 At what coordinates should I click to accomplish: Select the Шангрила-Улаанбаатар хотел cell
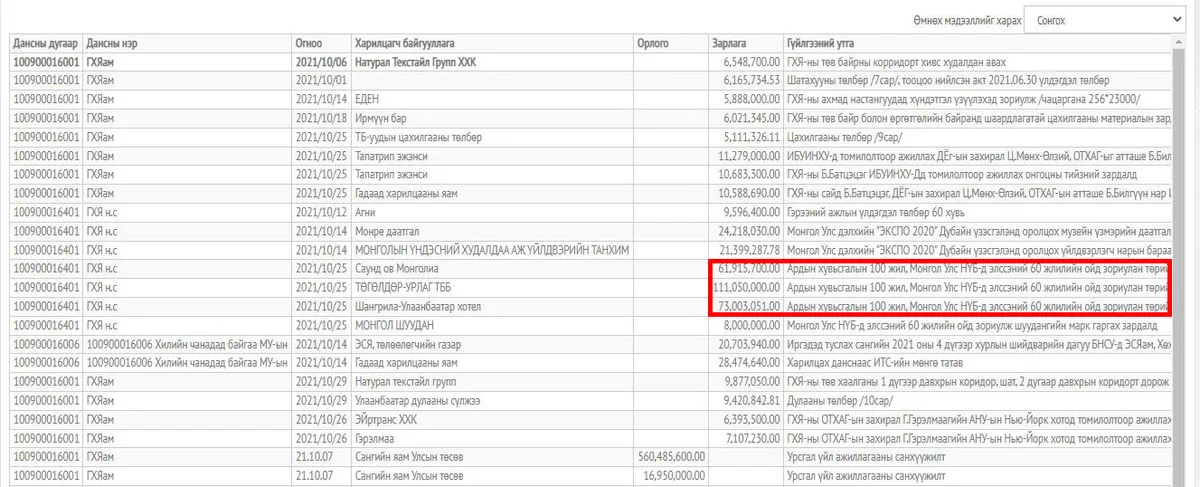coord(491,305)
